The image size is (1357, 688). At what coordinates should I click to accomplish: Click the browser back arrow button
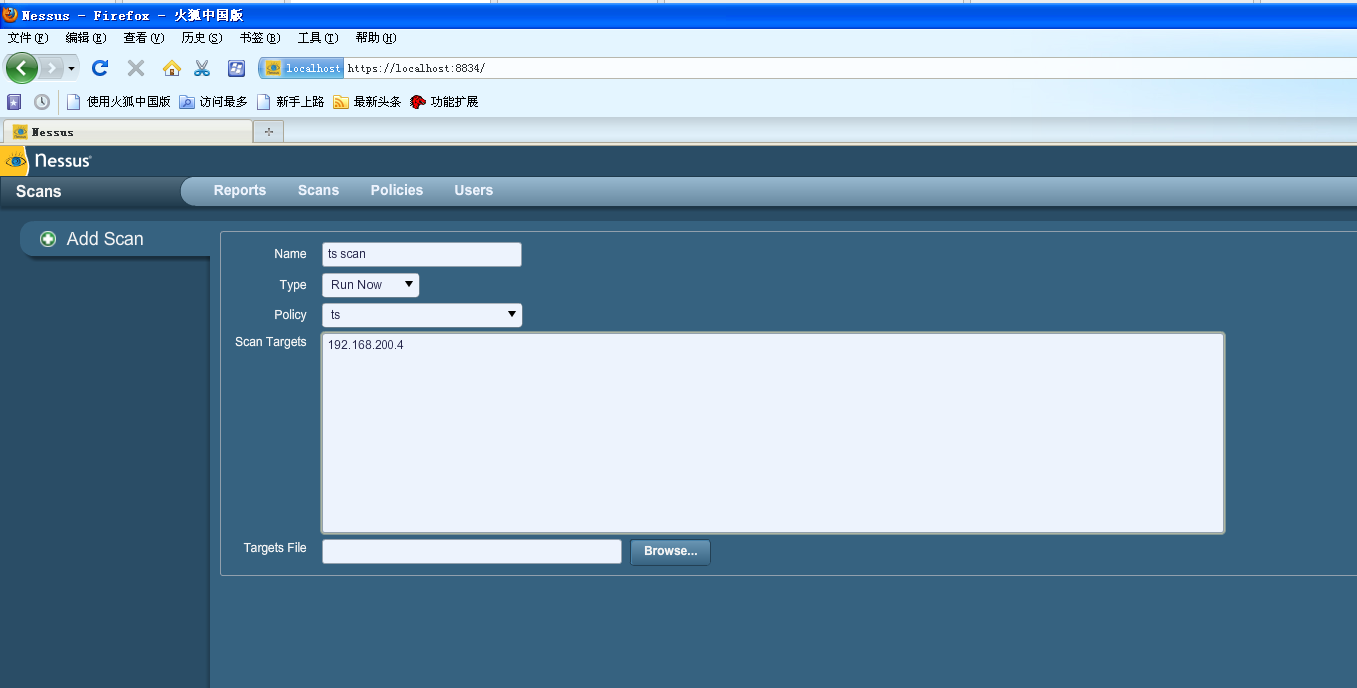(22, 68)
